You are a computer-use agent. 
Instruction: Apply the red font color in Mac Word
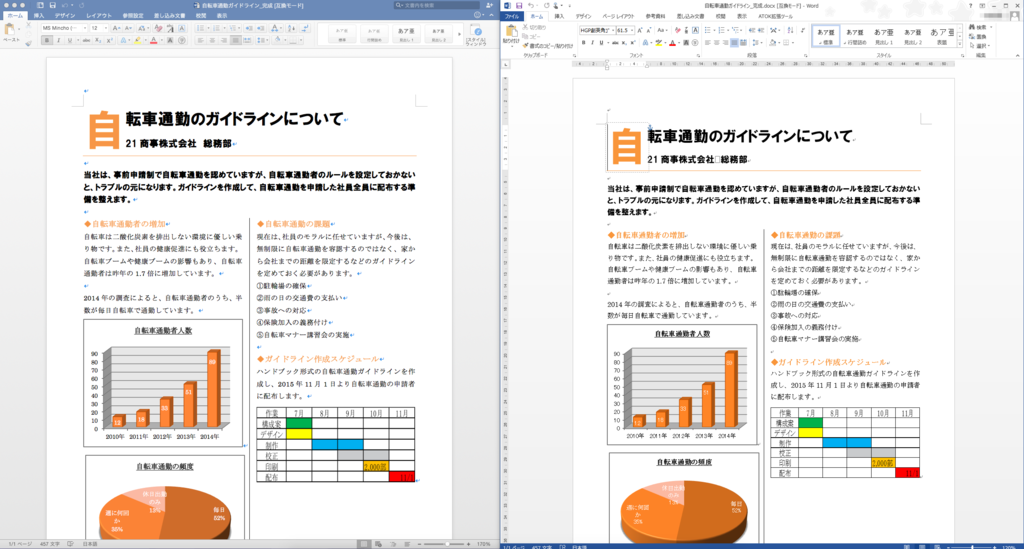click(153, 40)
